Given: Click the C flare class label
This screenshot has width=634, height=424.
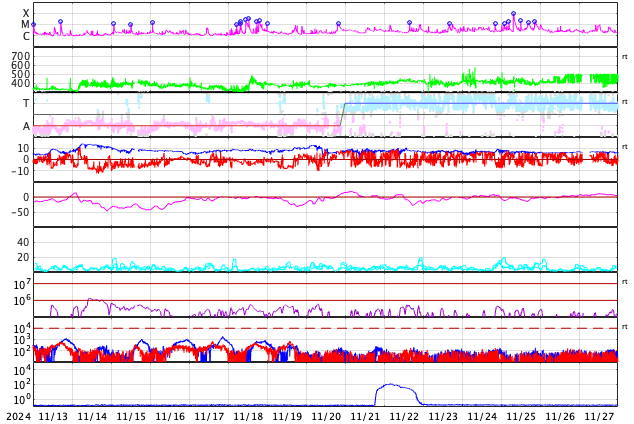Looking at the screenshot, I should (26, 36).
